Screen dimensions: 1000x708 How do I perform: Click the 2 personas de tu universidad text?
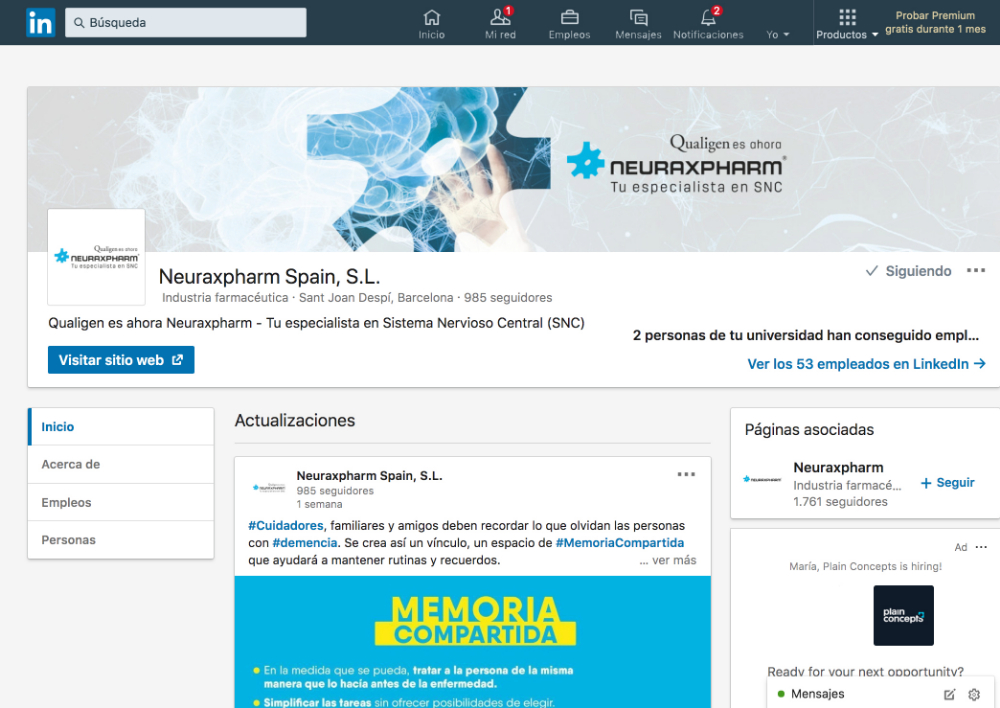tap(805, 336)
